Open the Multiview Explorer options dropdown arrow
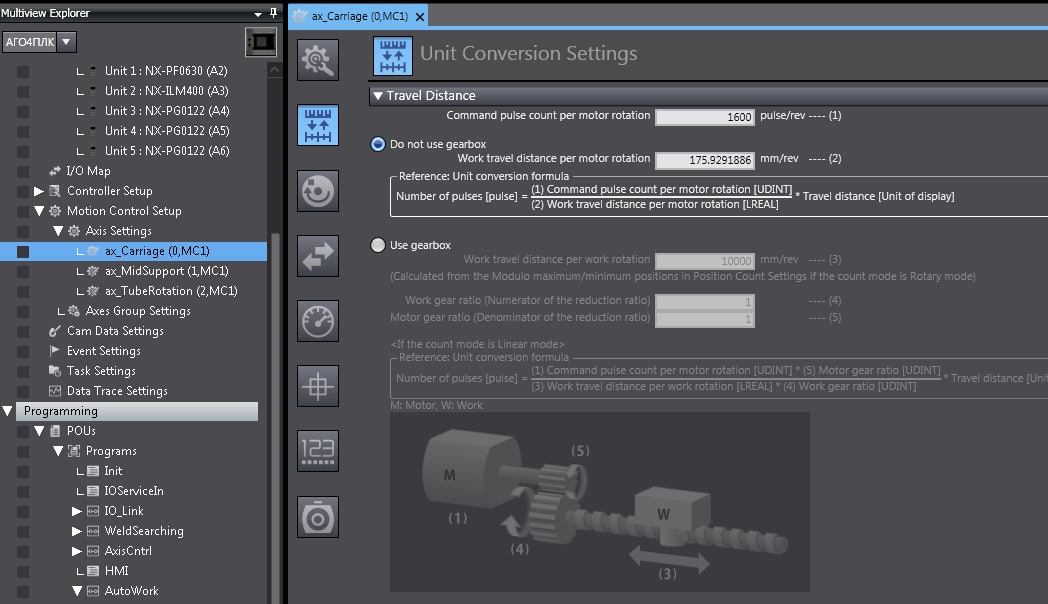 258,14
